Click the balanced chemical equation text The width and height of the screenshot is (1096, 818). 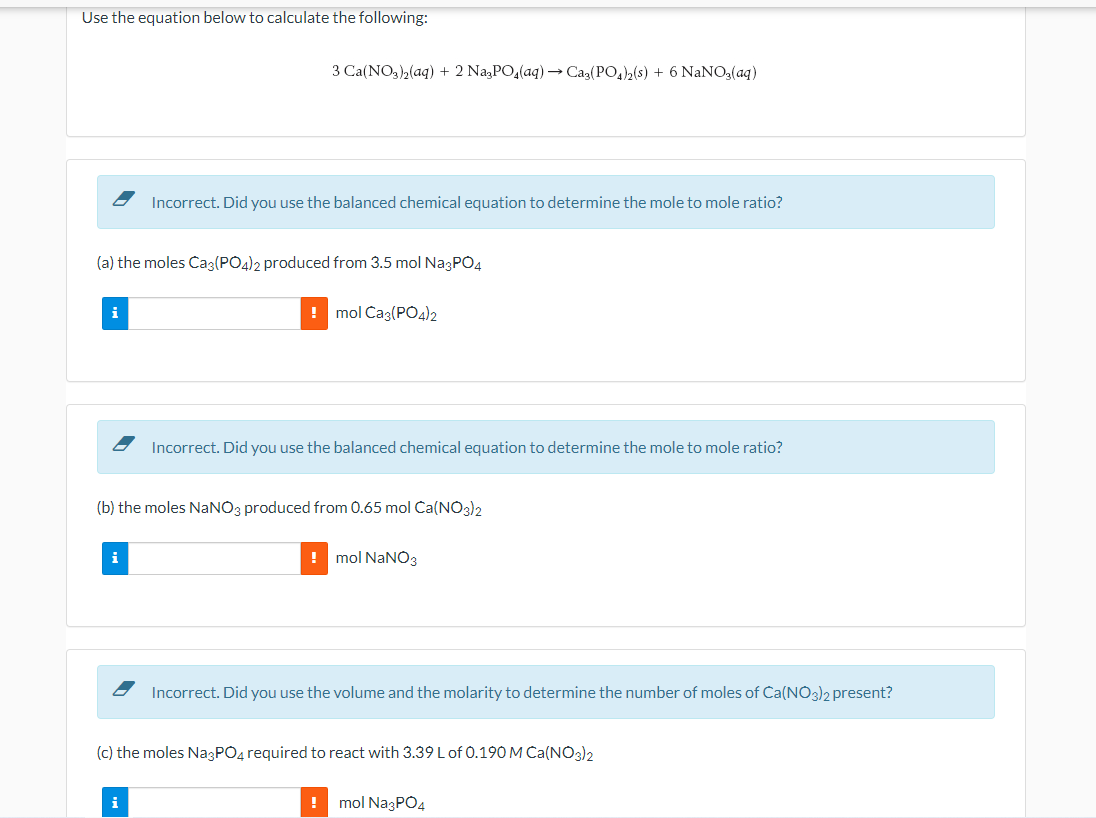coord(544,71)
